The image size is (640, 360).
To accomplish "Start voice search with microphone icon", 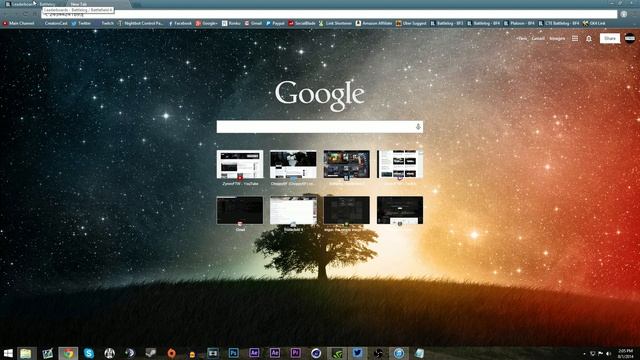I will pos(418,127).
